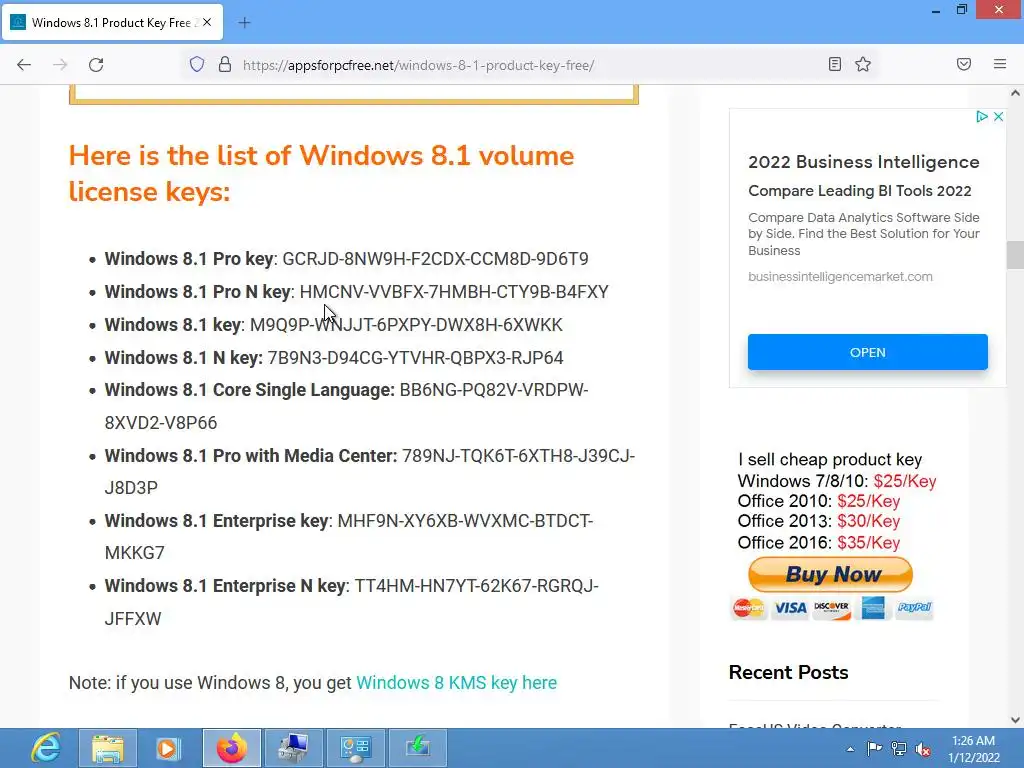
Task: Open the computer monitor taskbar app
Action: coord(293,748)
